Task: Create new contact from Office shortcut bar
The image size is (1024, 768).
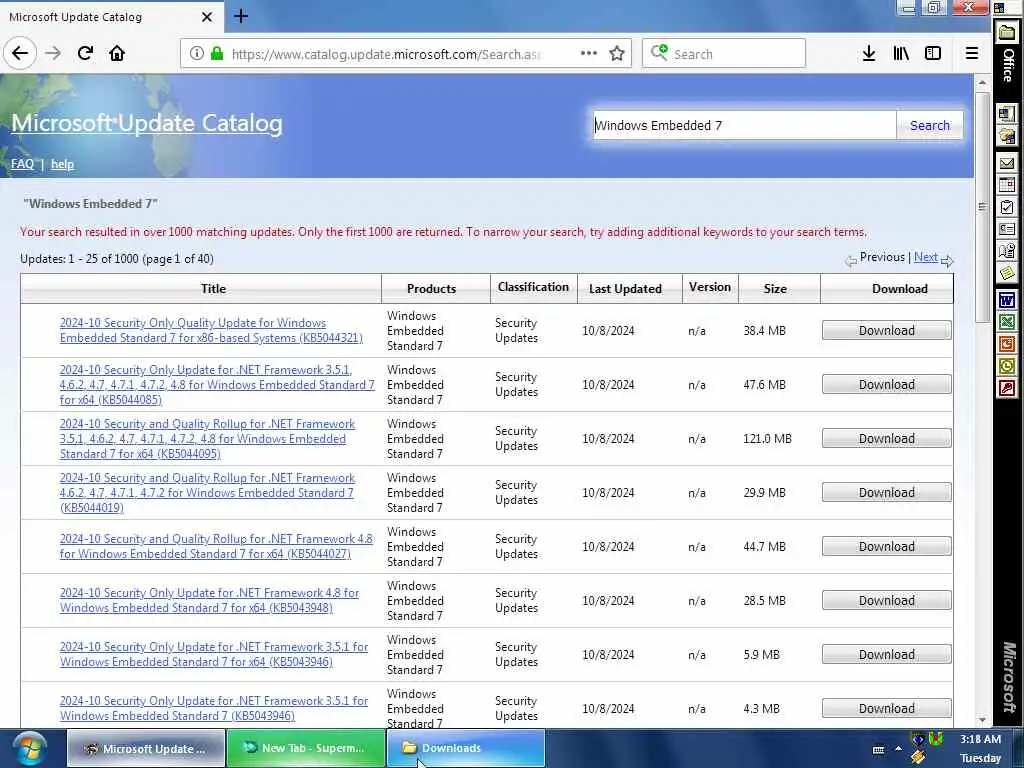Action: (x=1007, y=229)
